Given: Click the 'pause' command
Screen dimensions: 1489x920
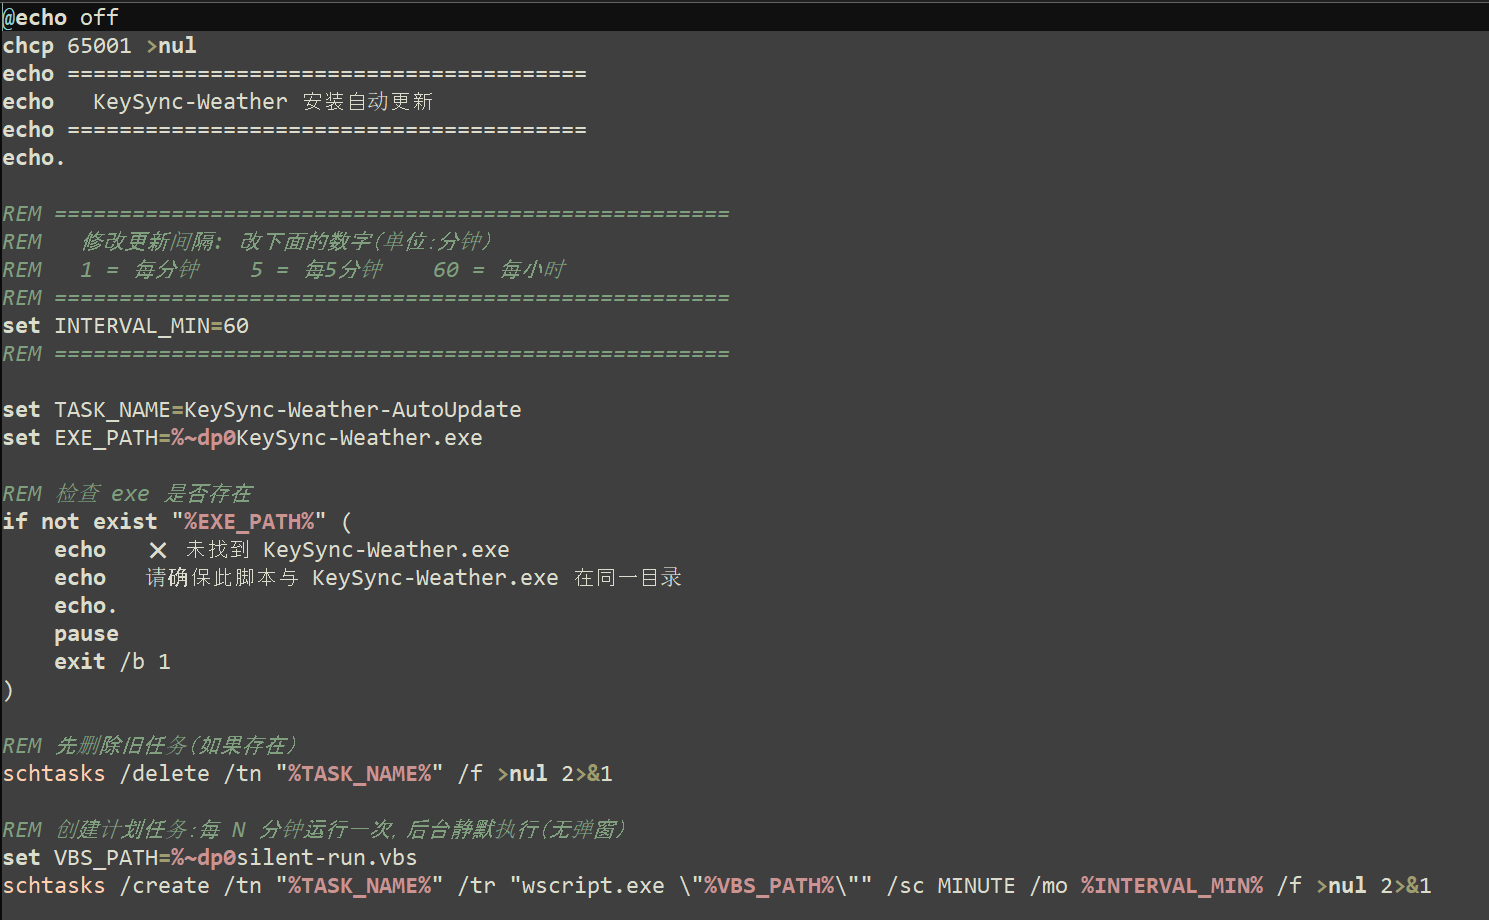Looking at the screenshot, I should (x=86, y=634).
